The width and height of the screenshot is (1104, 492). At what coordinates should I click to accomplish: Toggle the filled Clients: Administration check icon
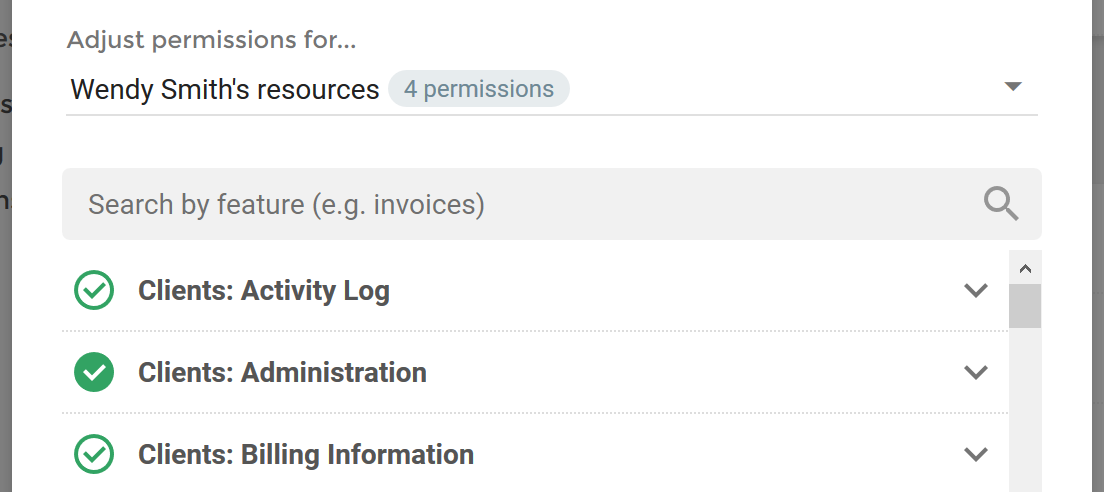[x=94, y=372]
